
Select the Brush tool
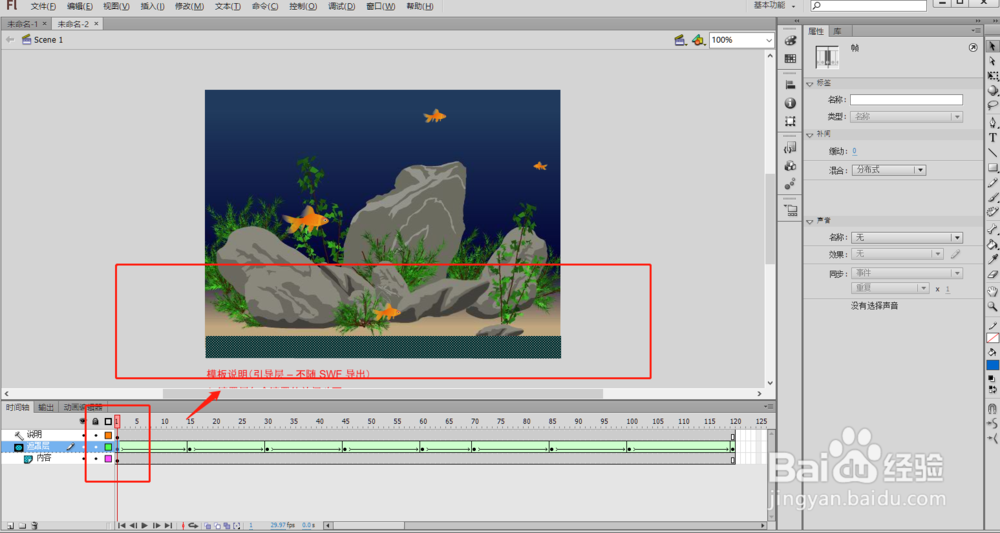[x=992, y=197]
